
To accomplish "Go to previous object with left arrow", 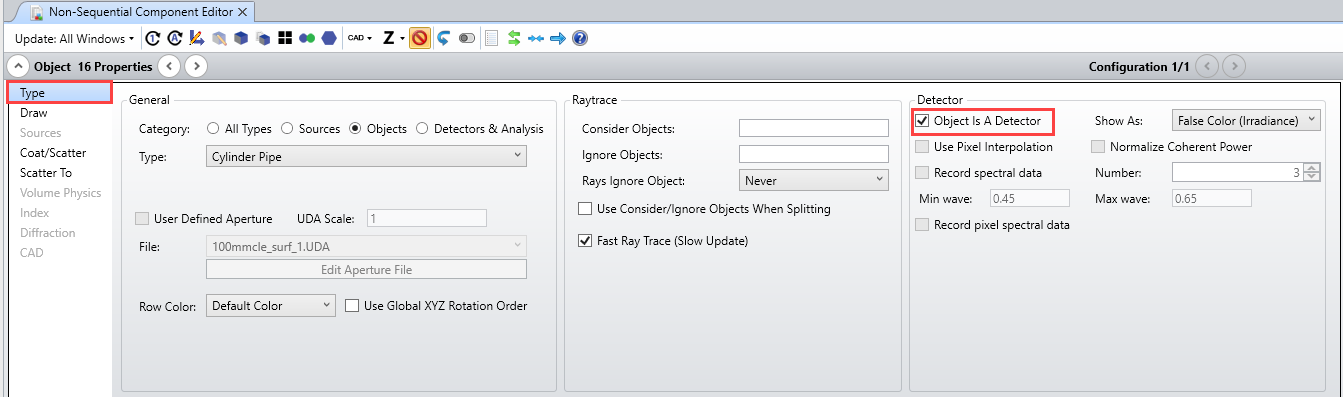I will tap(170, 66).
